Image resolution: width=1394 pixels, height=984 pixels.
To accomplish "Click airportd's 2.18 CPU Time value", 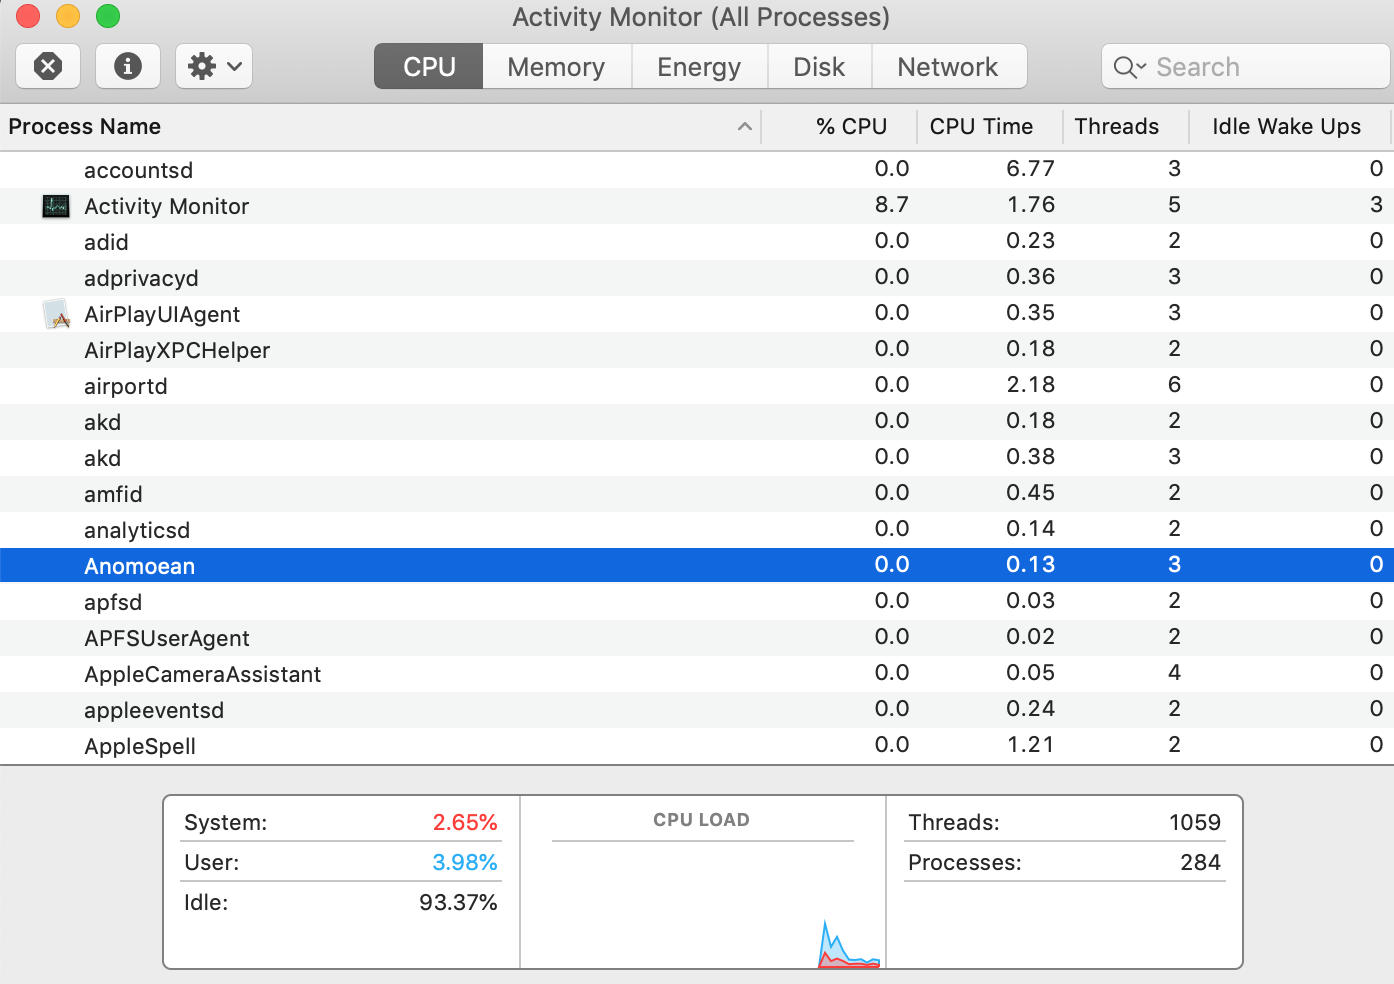I will pos(1030,385).
